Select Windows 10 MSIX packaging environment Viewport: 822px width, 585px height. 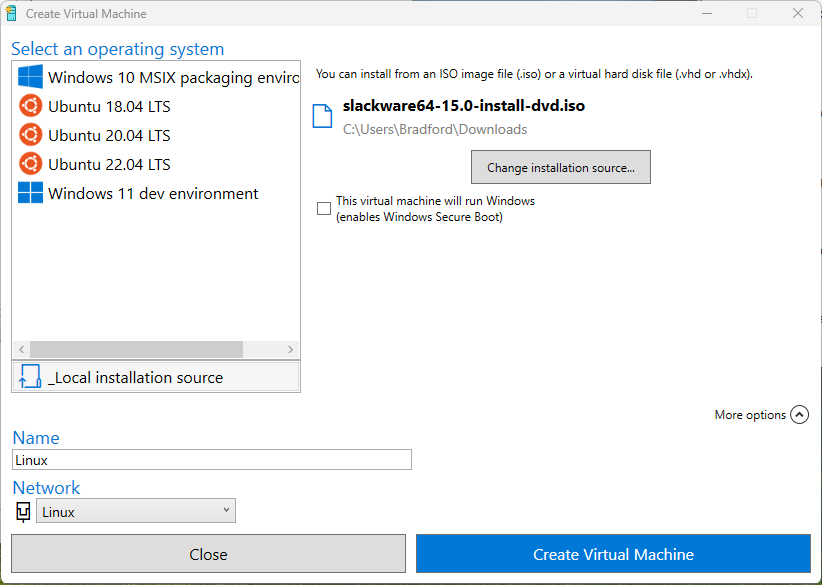tap(156, 77)
